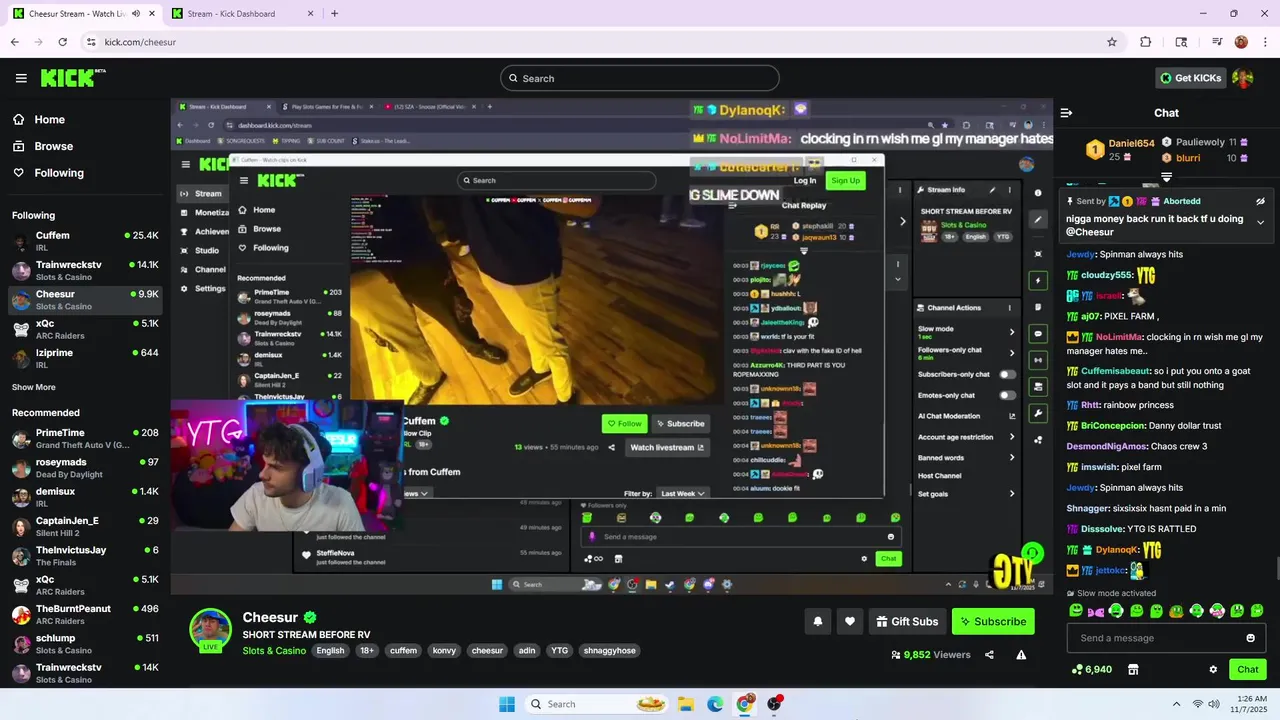Open the Kick hamburger sidebar menu
This screenshot has height=720, width=1280.
point(21,78)
